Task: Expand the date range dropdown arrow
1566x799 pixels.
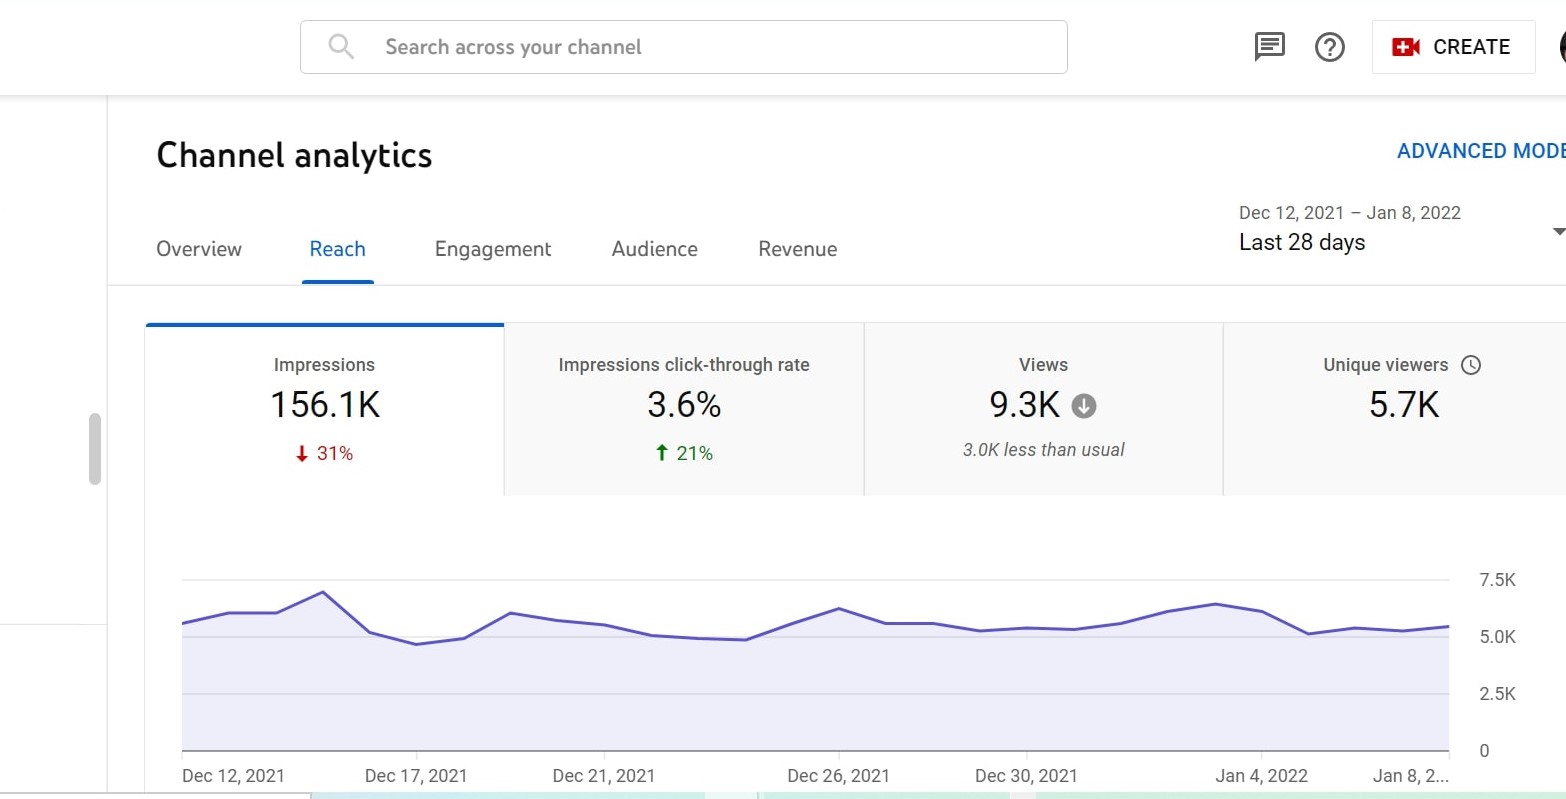Action: click(1557, 232)
